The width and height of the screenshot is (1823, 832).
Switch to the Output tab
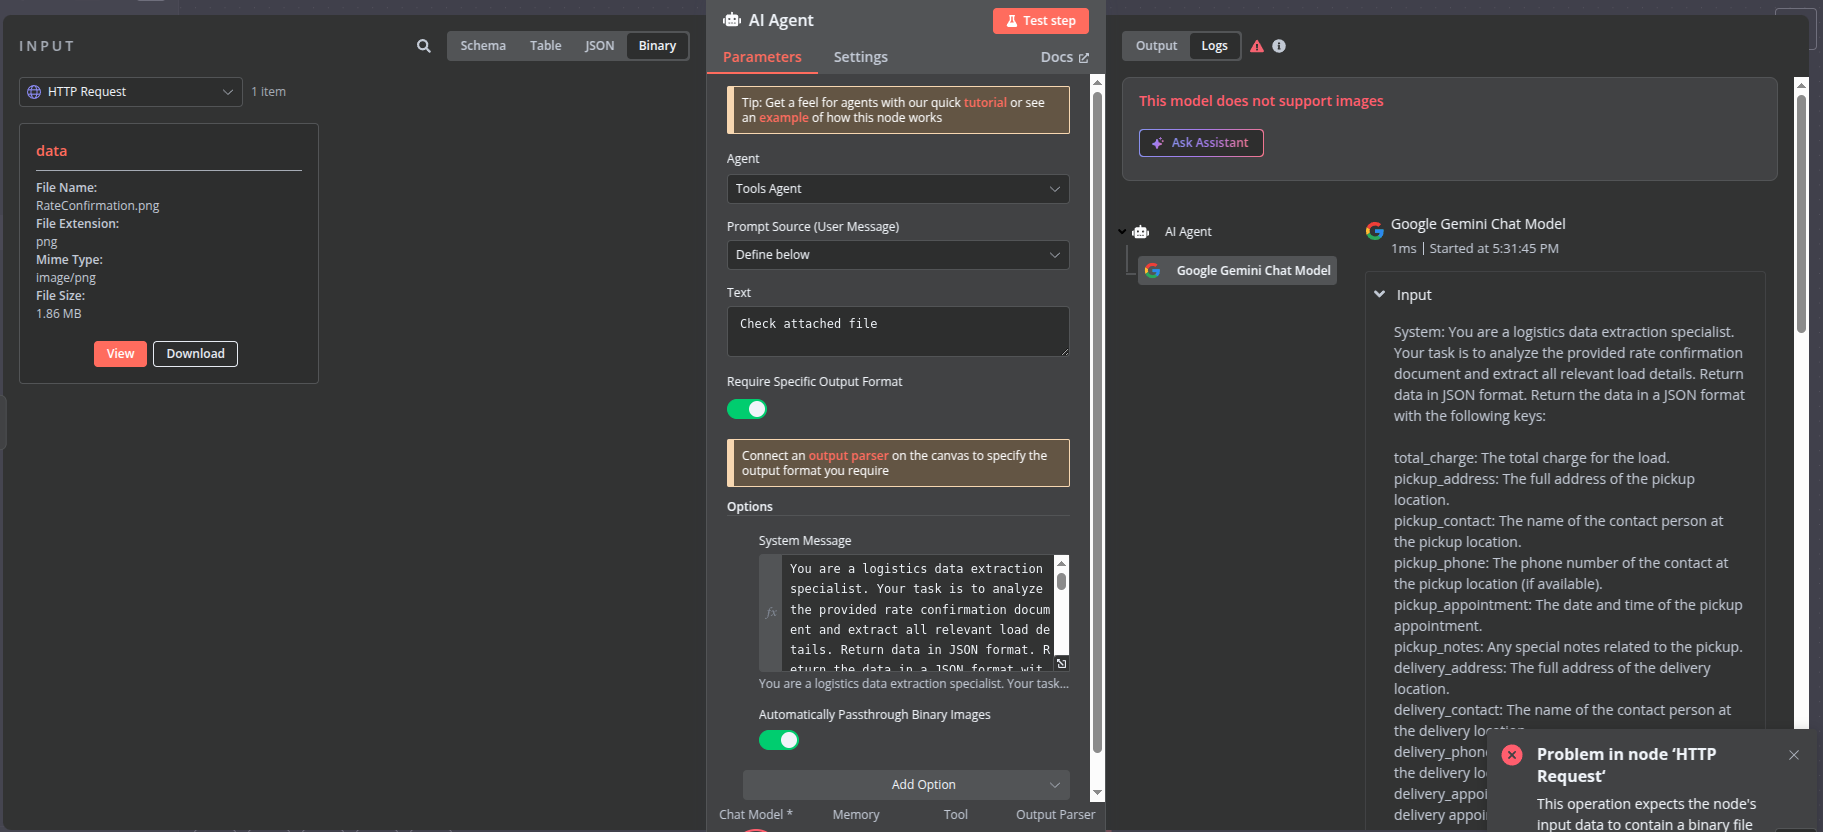[1156, 46]
